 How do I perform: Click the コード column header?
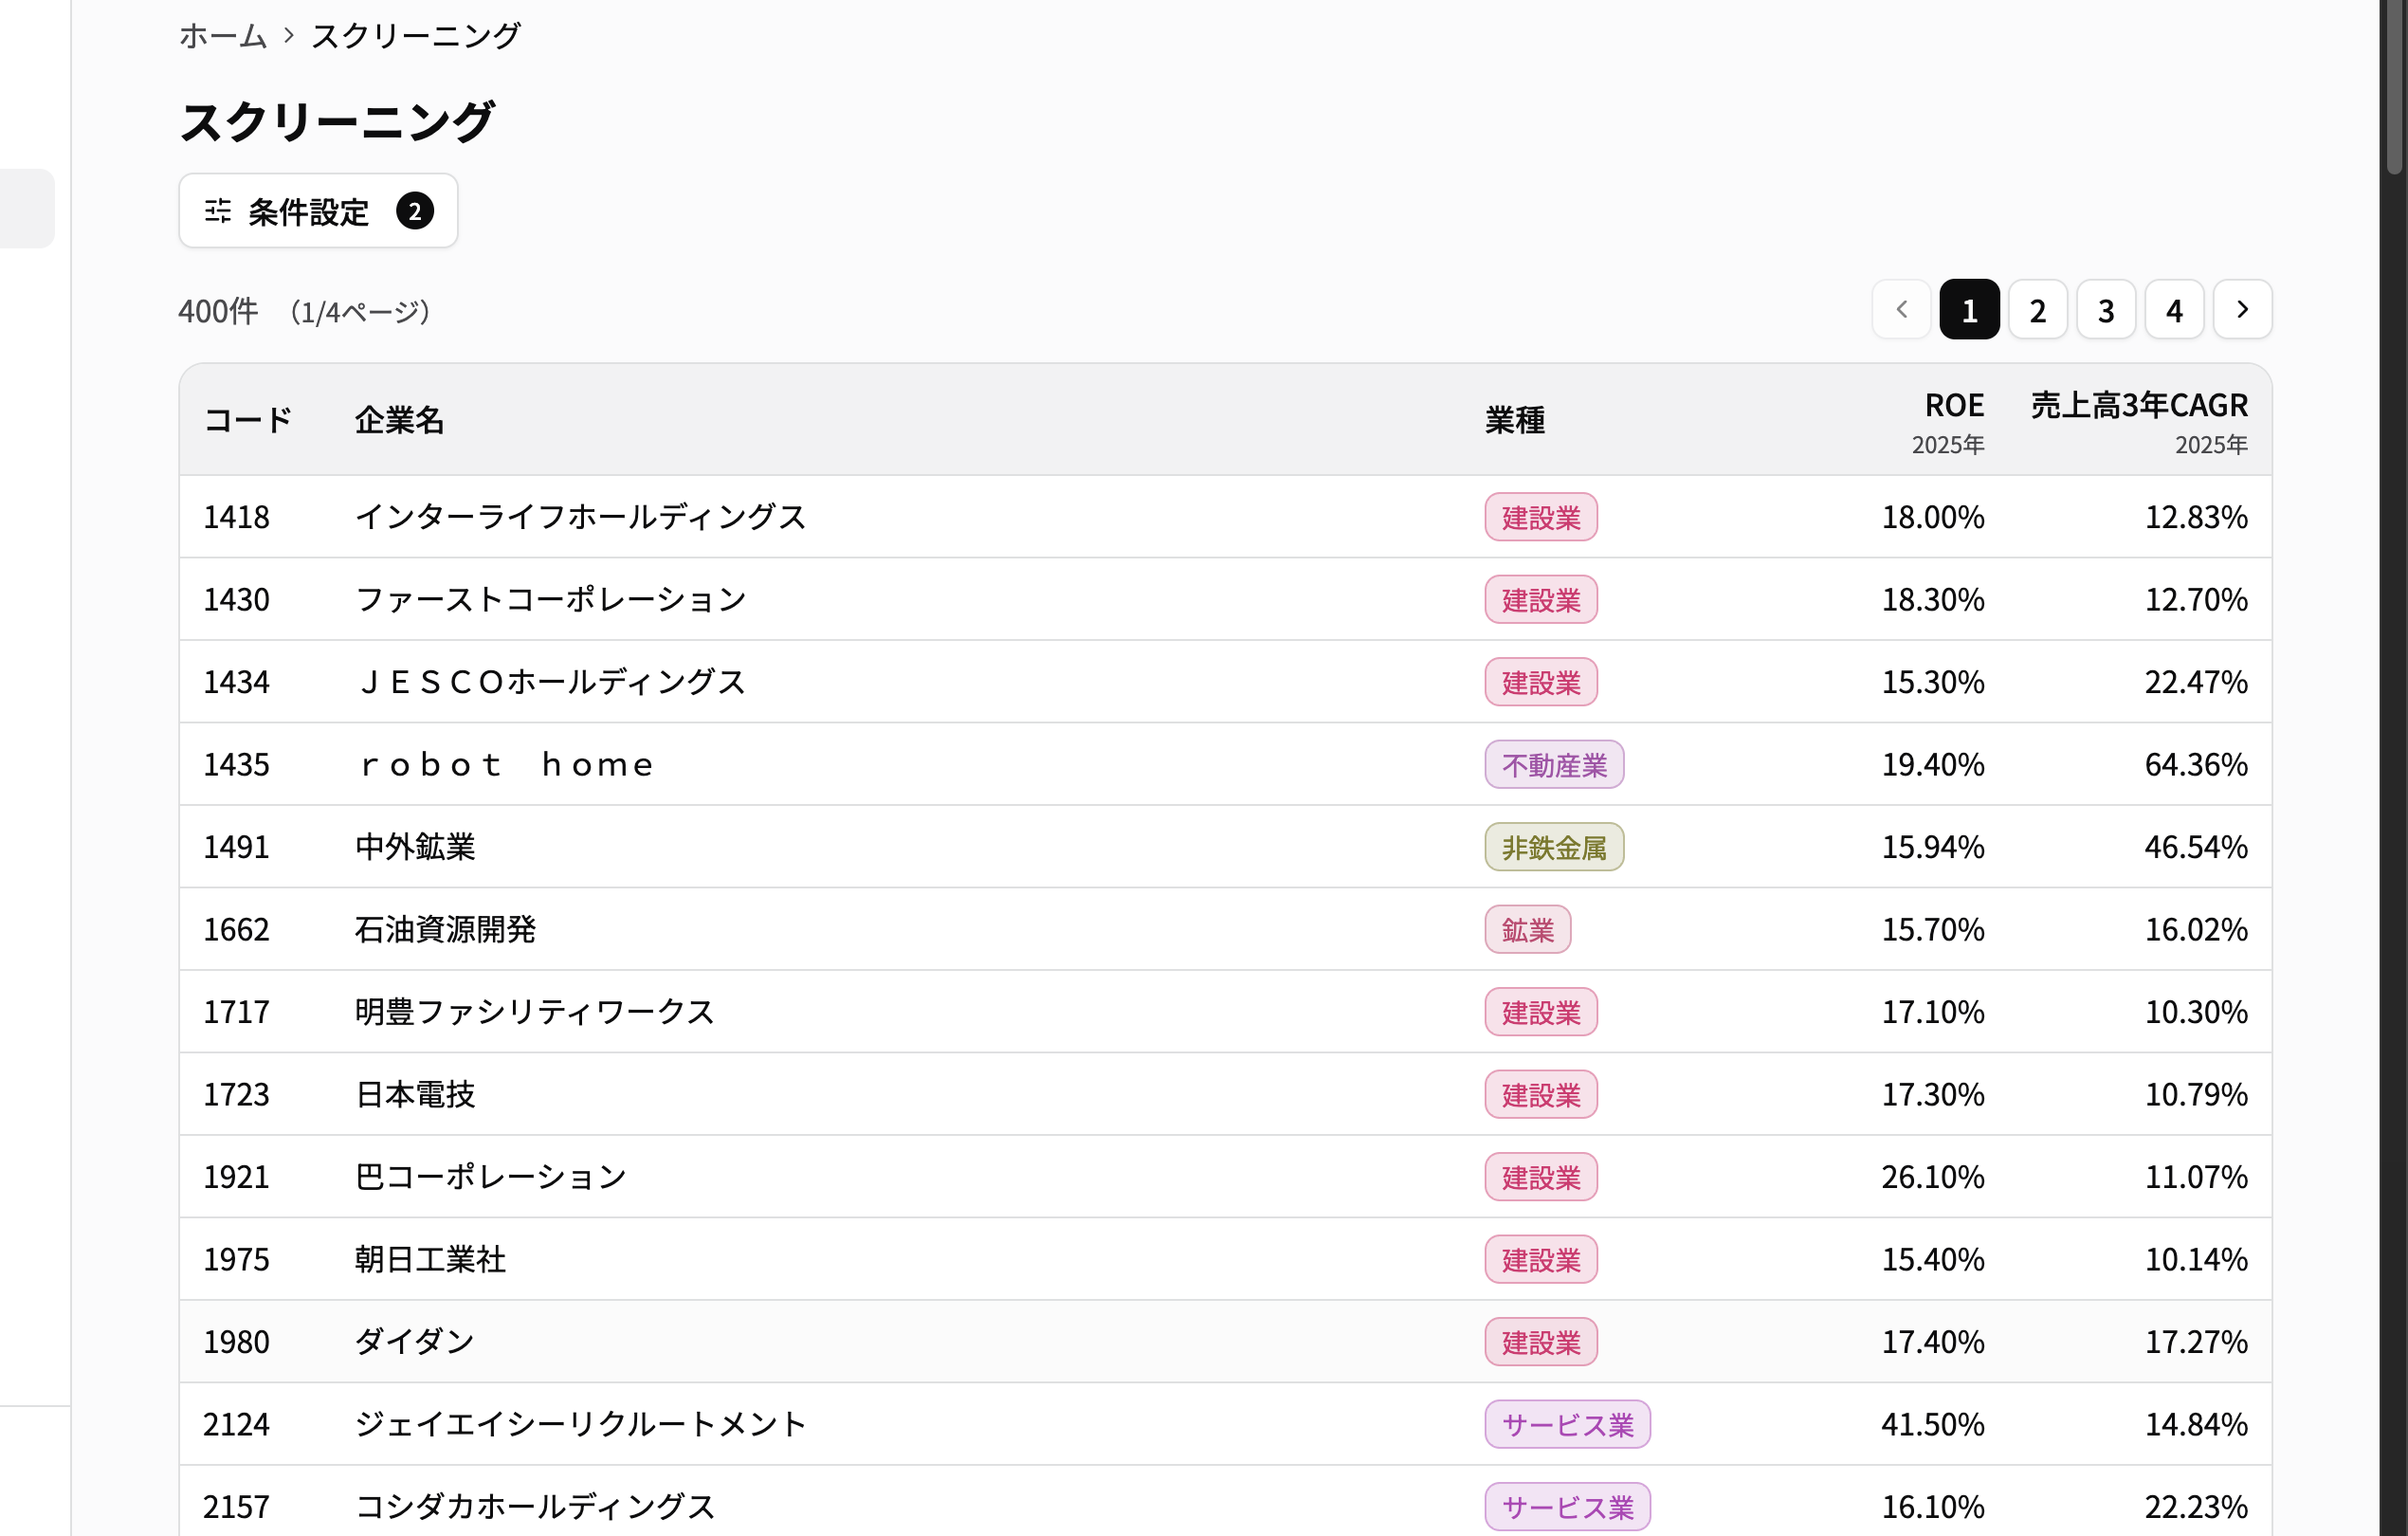pos(248,420)
